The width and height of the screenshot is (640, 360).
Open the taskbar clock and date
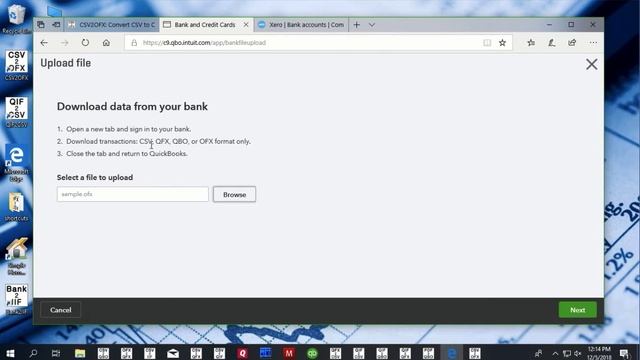(x=599, y=353)
